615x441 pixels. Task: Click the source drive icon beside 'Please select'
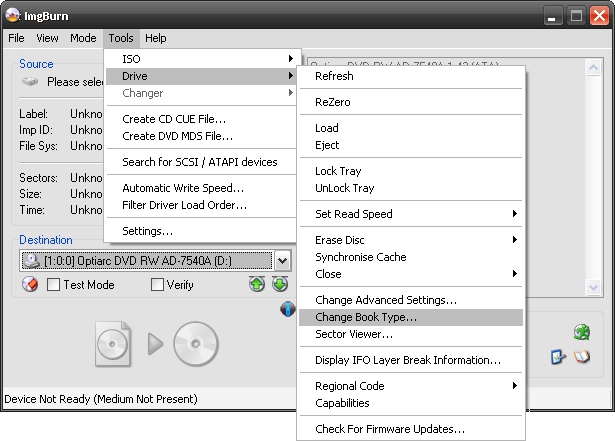[x=30, y=81]
